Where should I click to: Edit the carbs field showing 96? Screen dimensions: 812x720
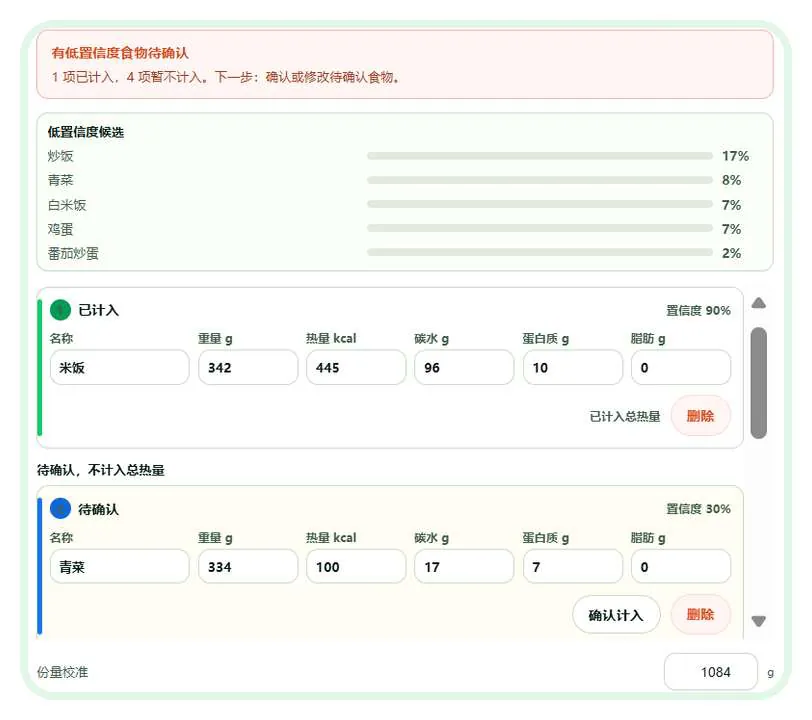click(x=465, y=368)
